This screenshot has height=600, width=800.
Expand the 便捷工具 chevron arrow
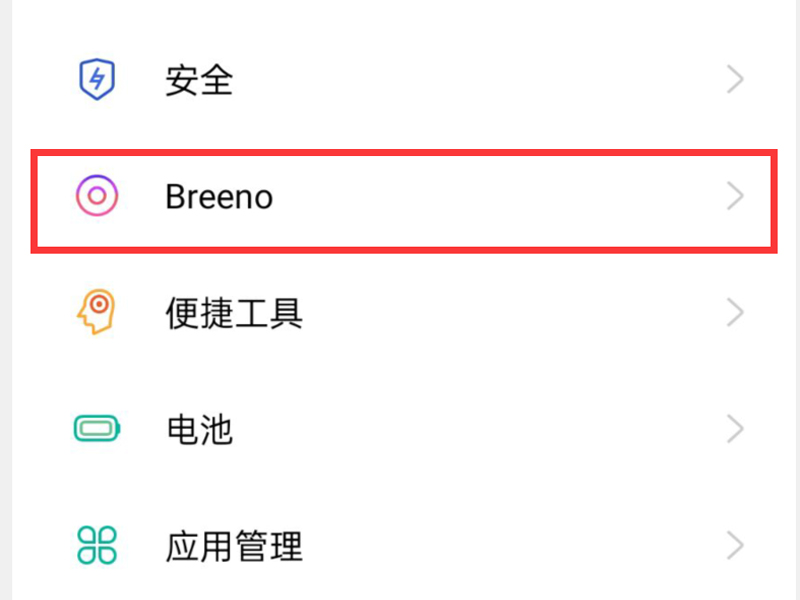[736, 313]
